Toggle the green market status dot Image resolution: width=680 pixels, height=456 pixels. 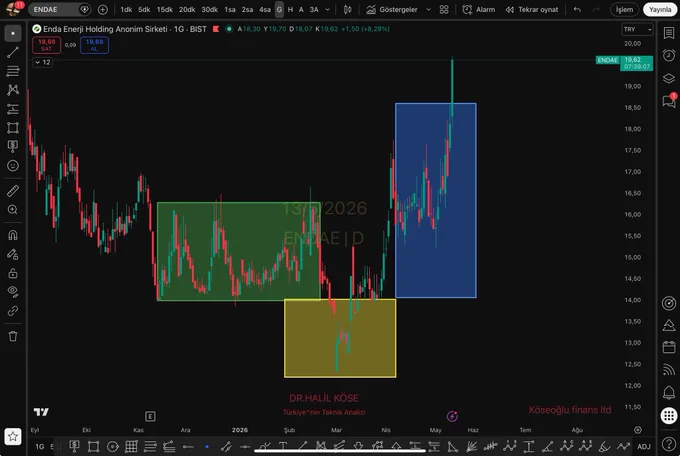[x=229, y=29]
